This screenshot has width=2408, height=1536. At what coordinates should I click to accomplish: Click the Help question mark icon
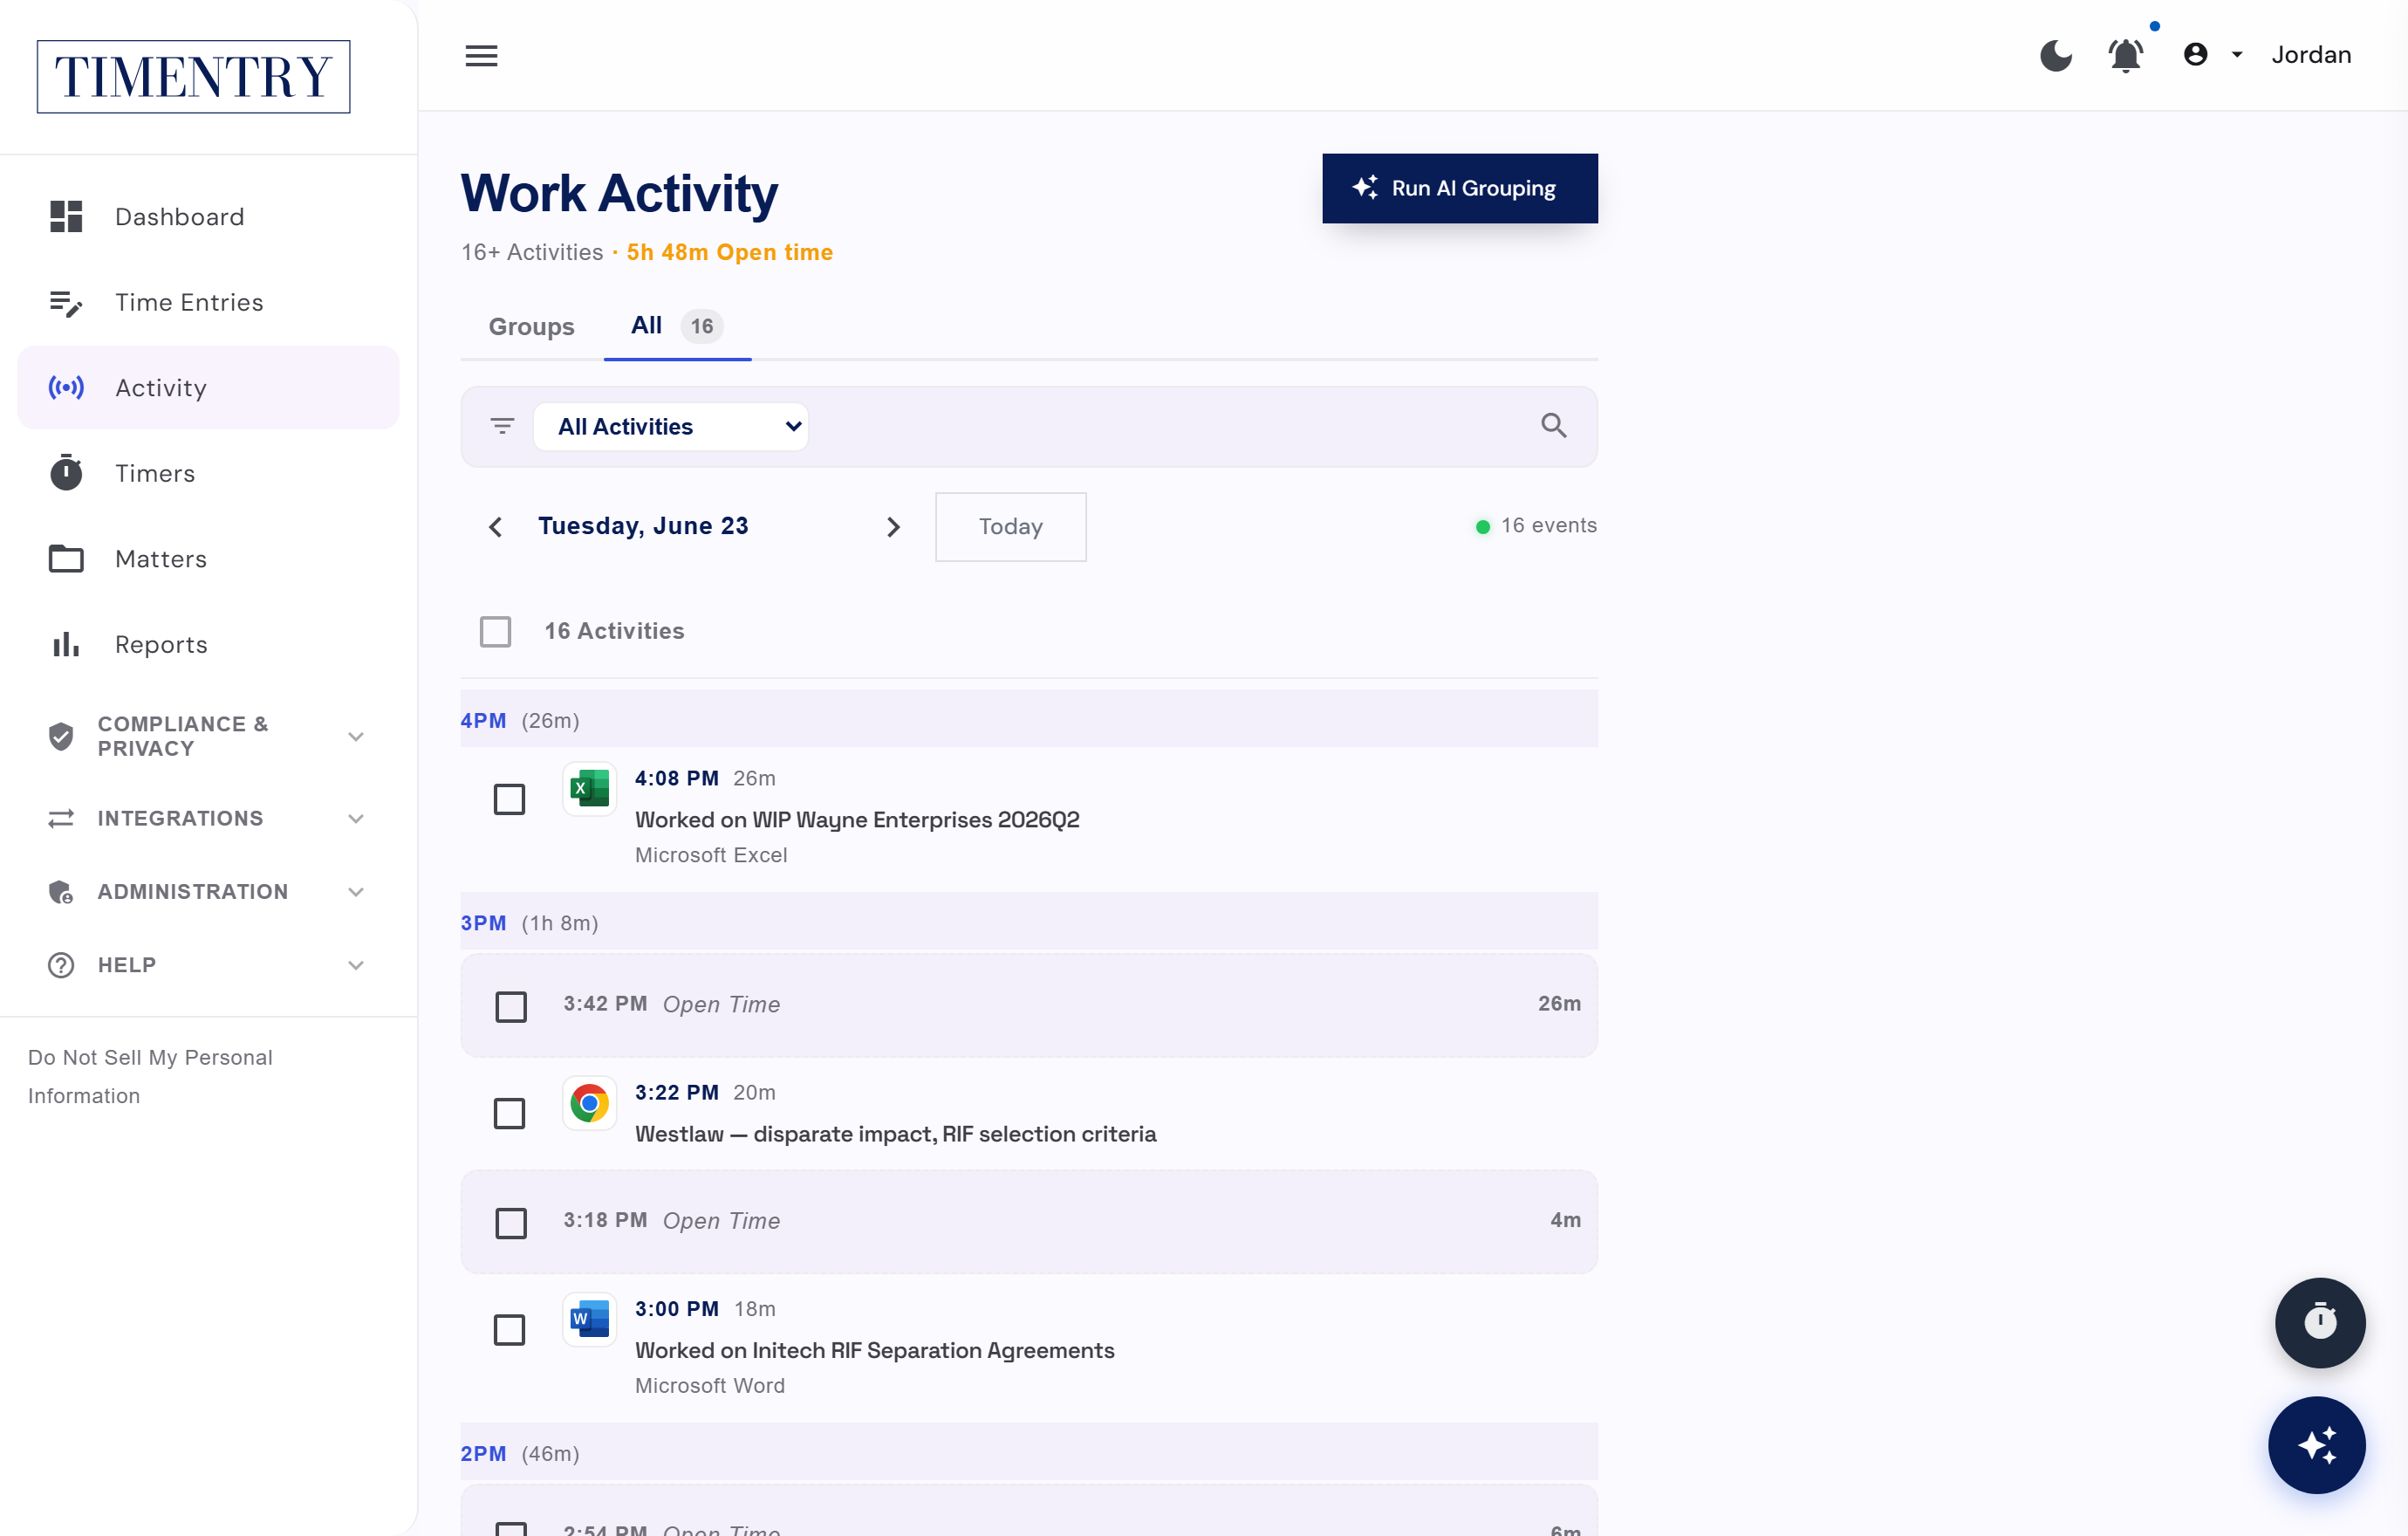pyautogui.click(x=61, y=965)
